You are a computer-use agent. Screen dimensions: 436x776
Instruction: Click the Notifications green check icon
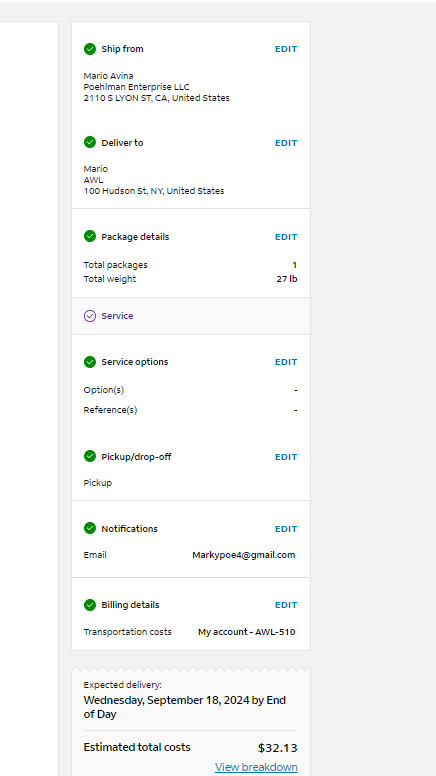90,529
